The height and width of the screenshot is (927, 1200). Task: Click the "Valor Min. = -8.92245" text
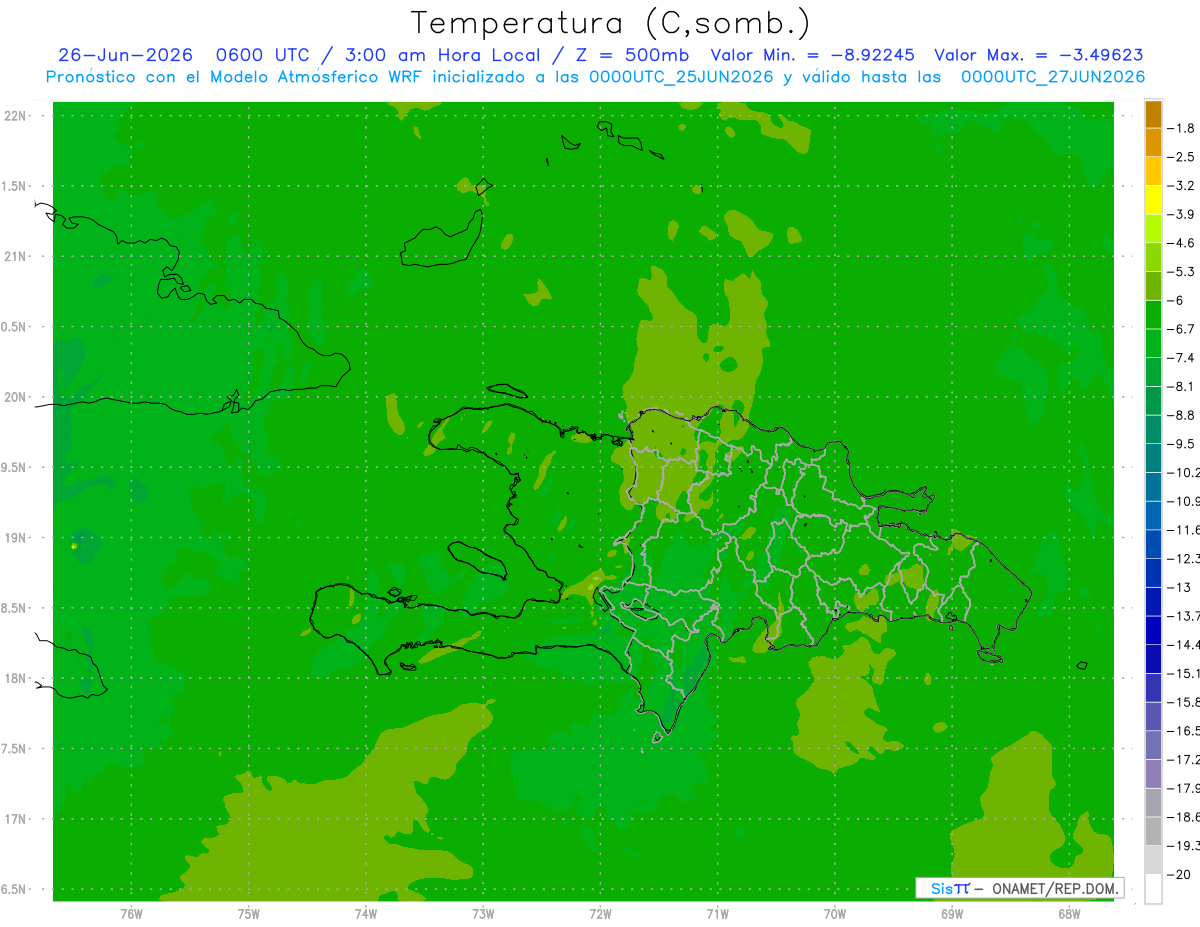click(x=812, y=55)
